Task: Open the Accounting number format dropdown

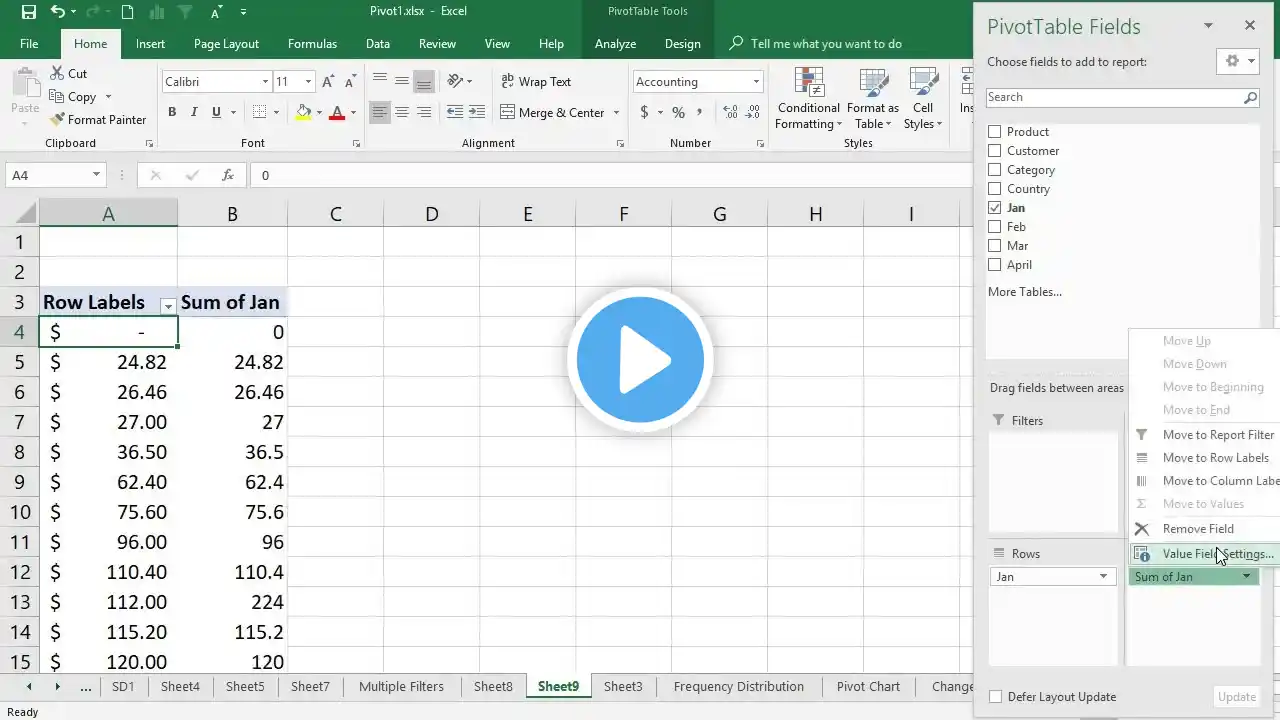Action: pos(756,82)
